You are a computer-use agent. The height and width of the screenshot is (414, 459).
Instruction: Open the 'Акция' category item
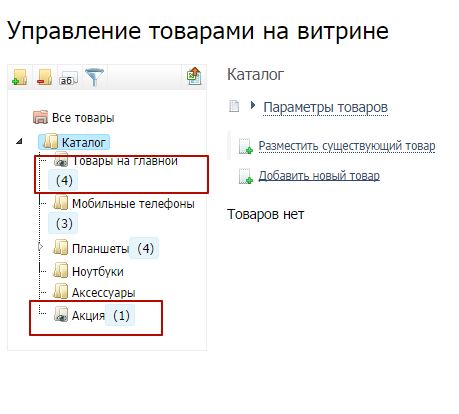pos(88,315)
